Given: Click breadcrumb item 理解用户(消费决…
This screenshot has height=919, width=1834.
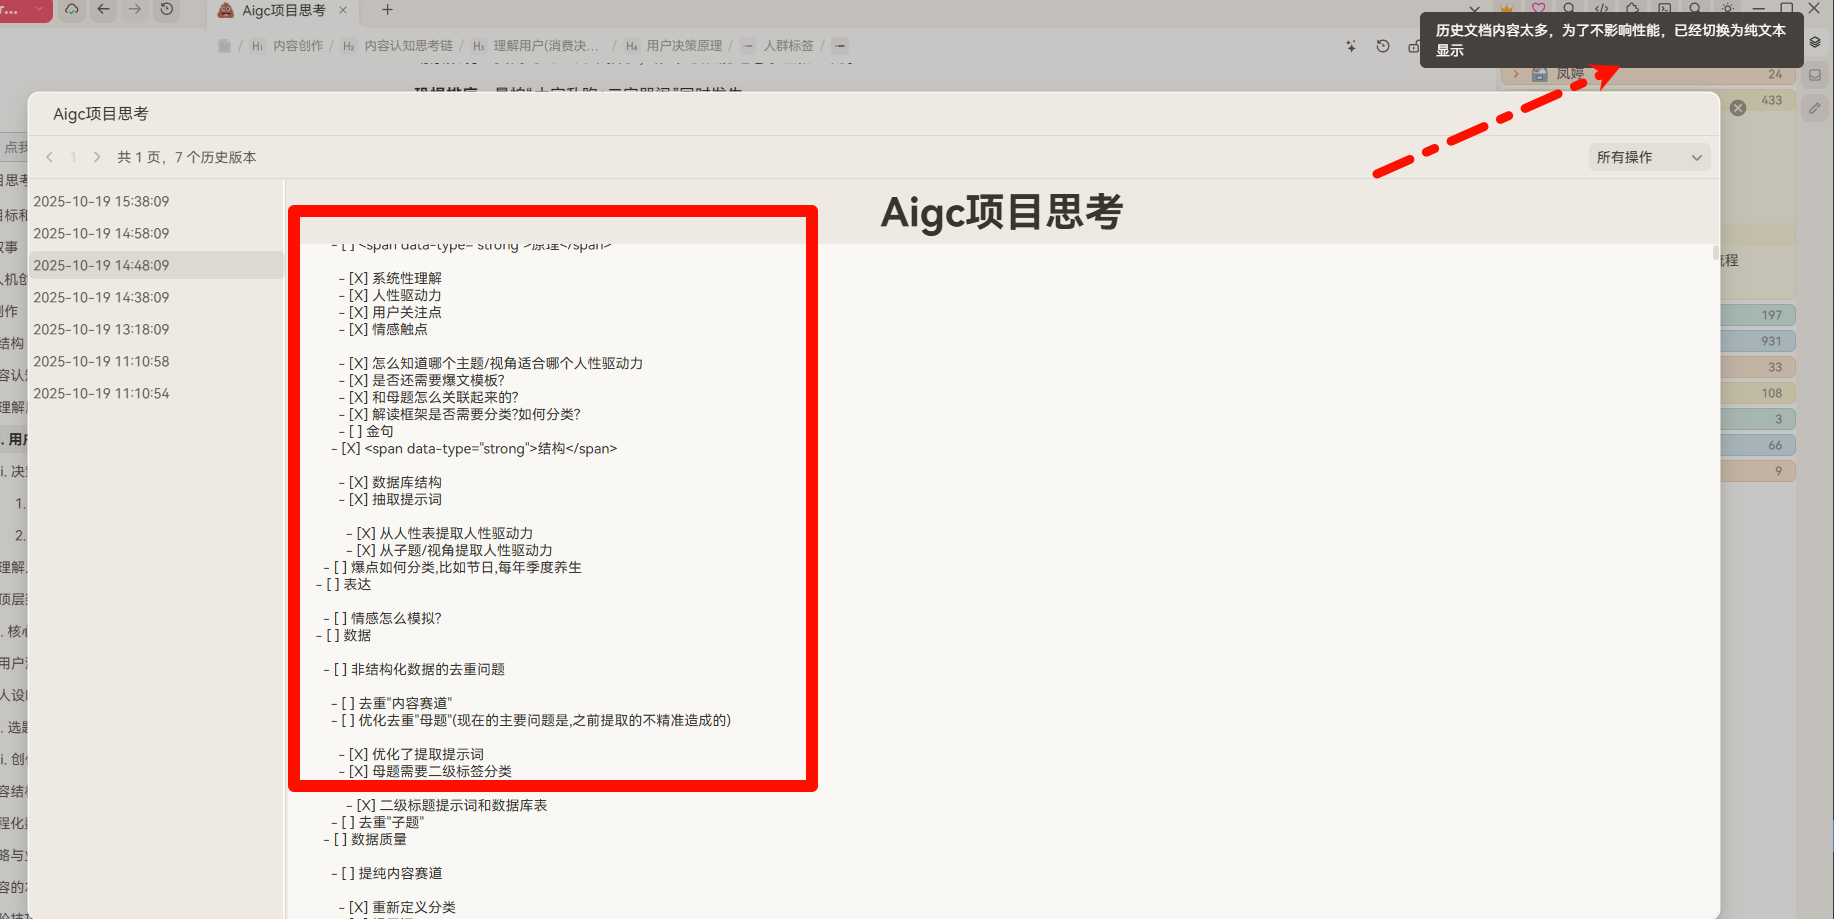Looking at the screenshot, I should tap(546, 46).
